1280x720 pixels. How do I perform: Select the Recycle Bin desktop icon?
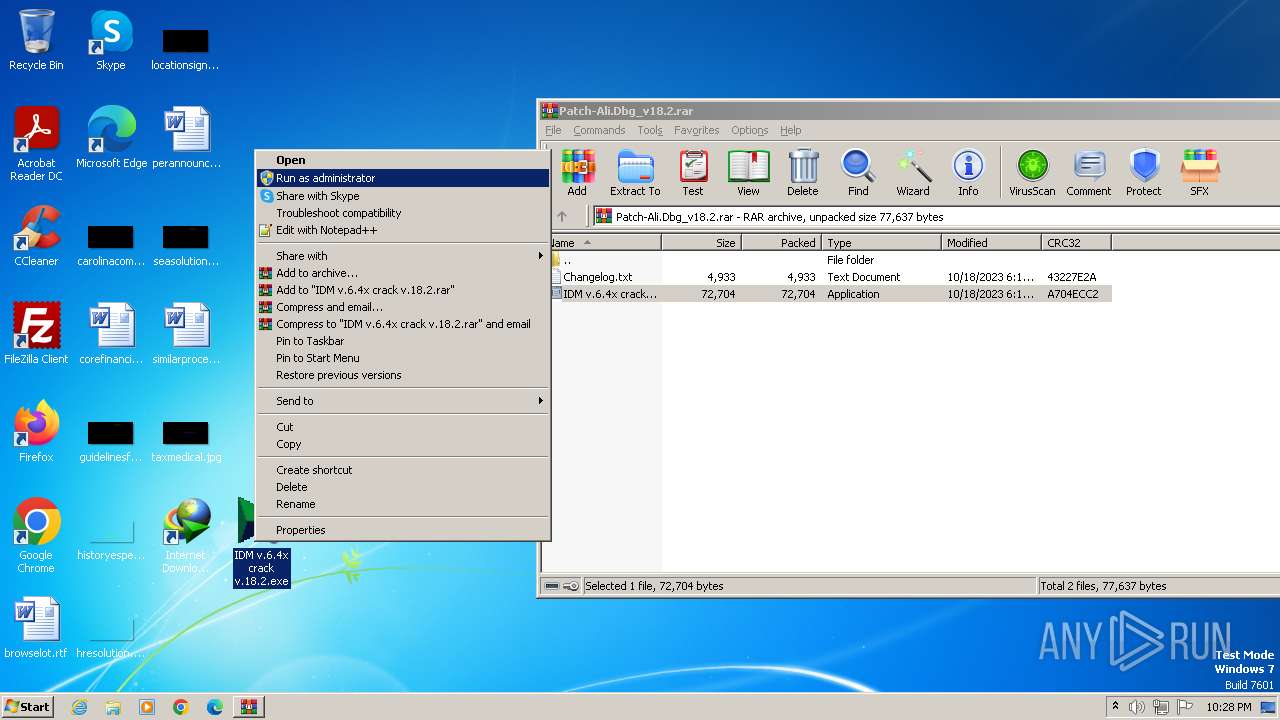coord(36,40)
